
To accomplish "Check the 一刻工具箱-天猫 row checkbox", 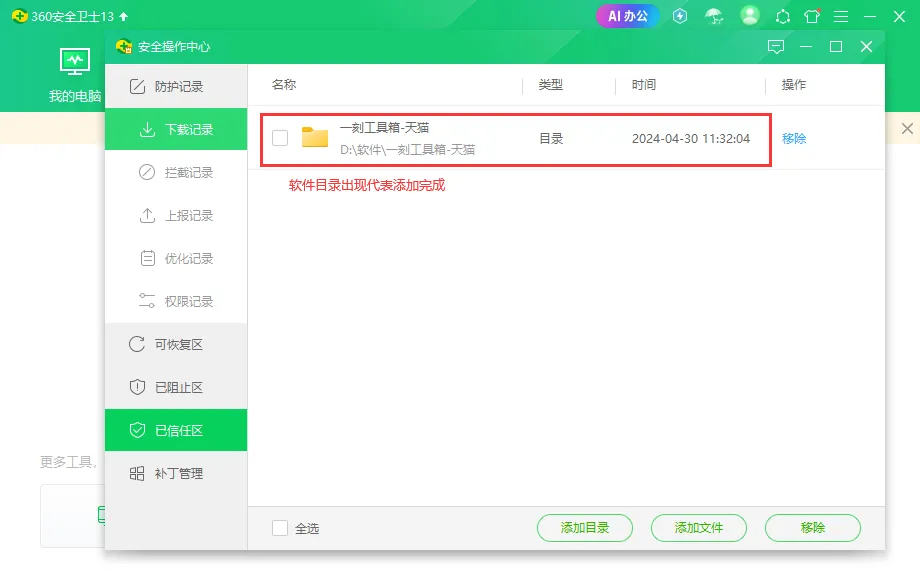I will tap(280, 138).
